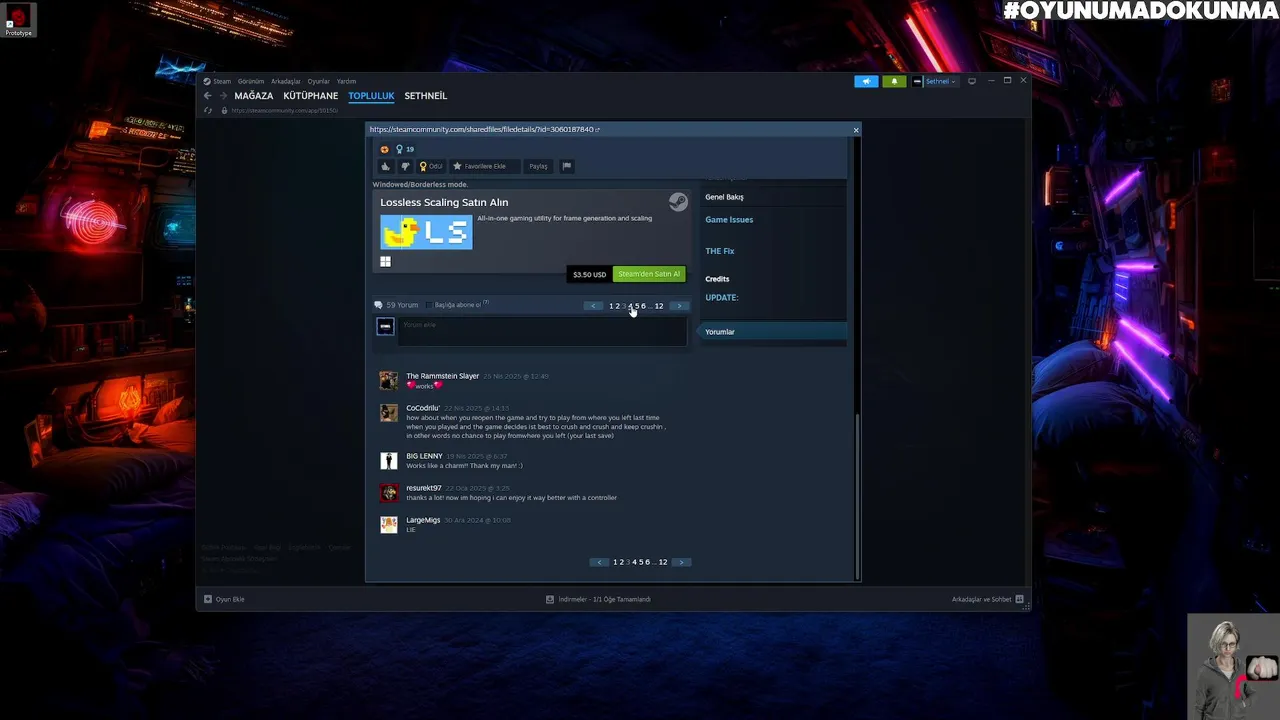
Task: Go back with the Steam back arrow
Action: [x=208, y=96]
